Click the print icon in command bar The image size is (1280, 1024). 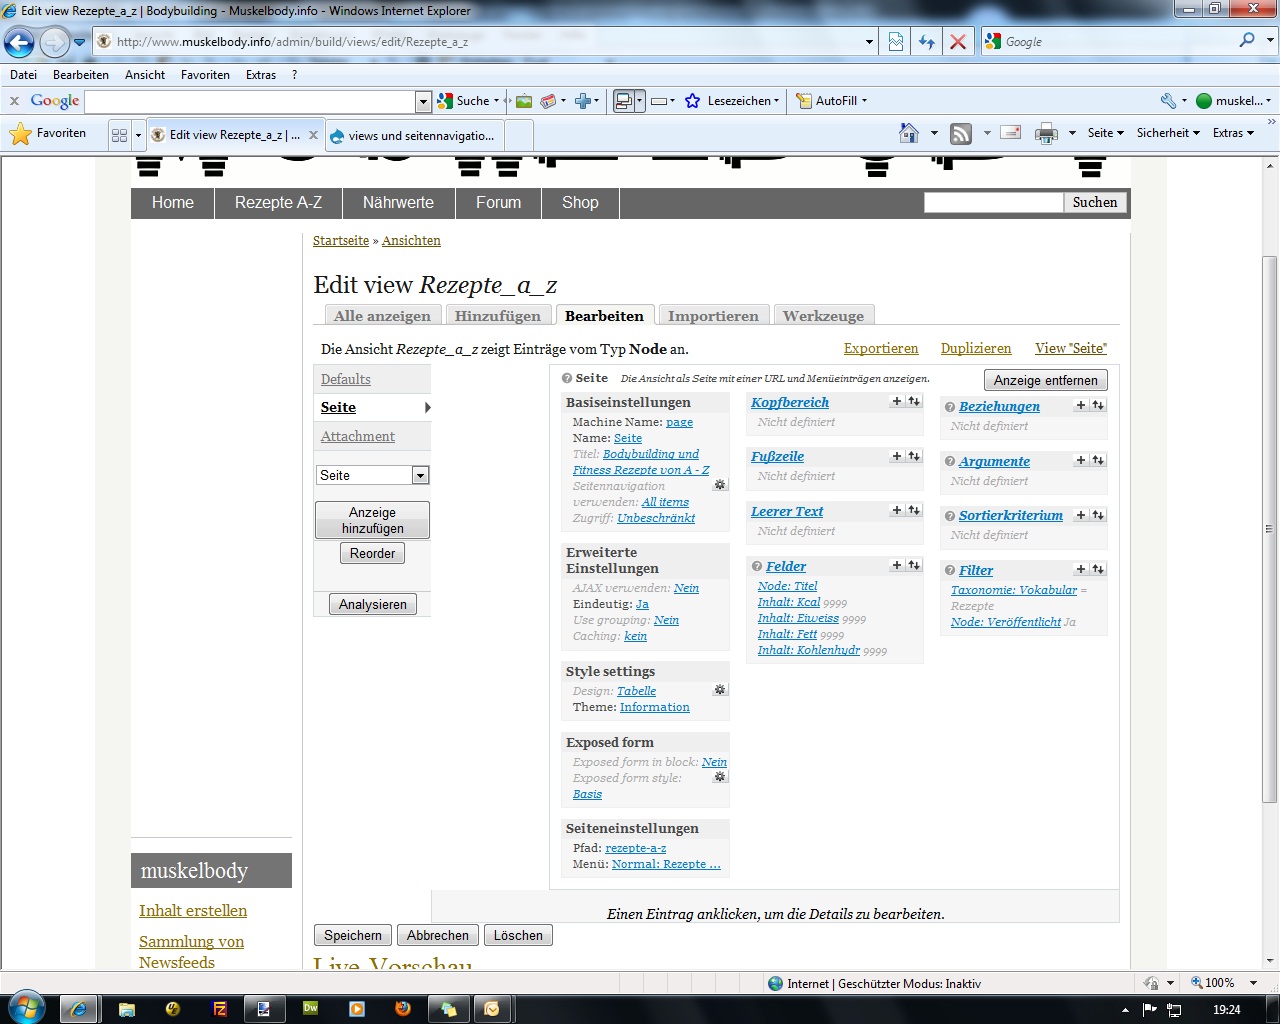pos(1046,133)
